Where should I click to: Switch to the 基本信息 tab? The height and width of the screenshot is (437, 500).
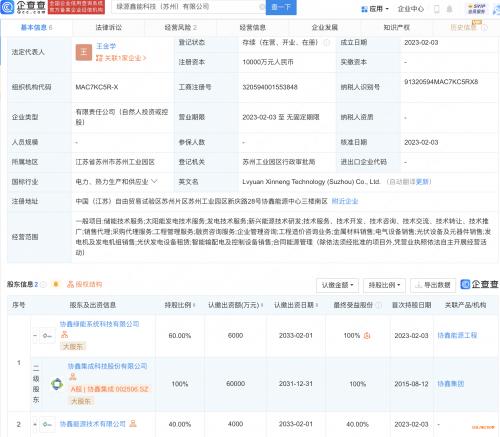(x=36, y=27)
